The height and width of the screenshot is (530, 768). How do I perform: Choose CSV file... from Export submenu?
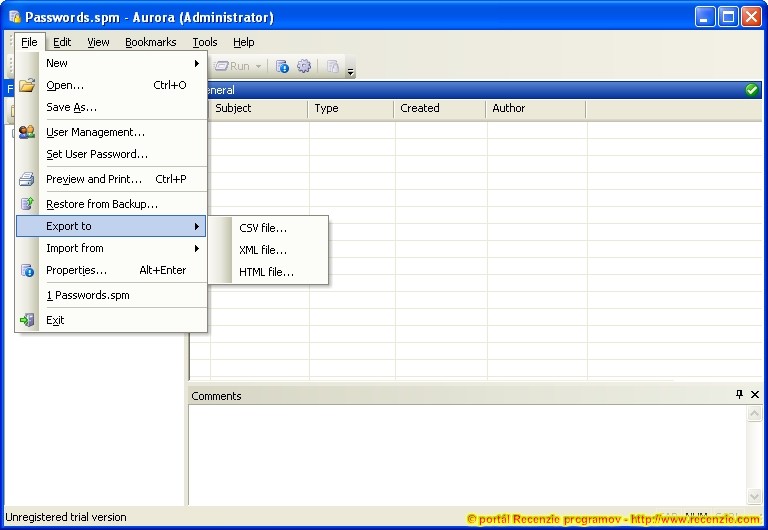click(263, 228)
